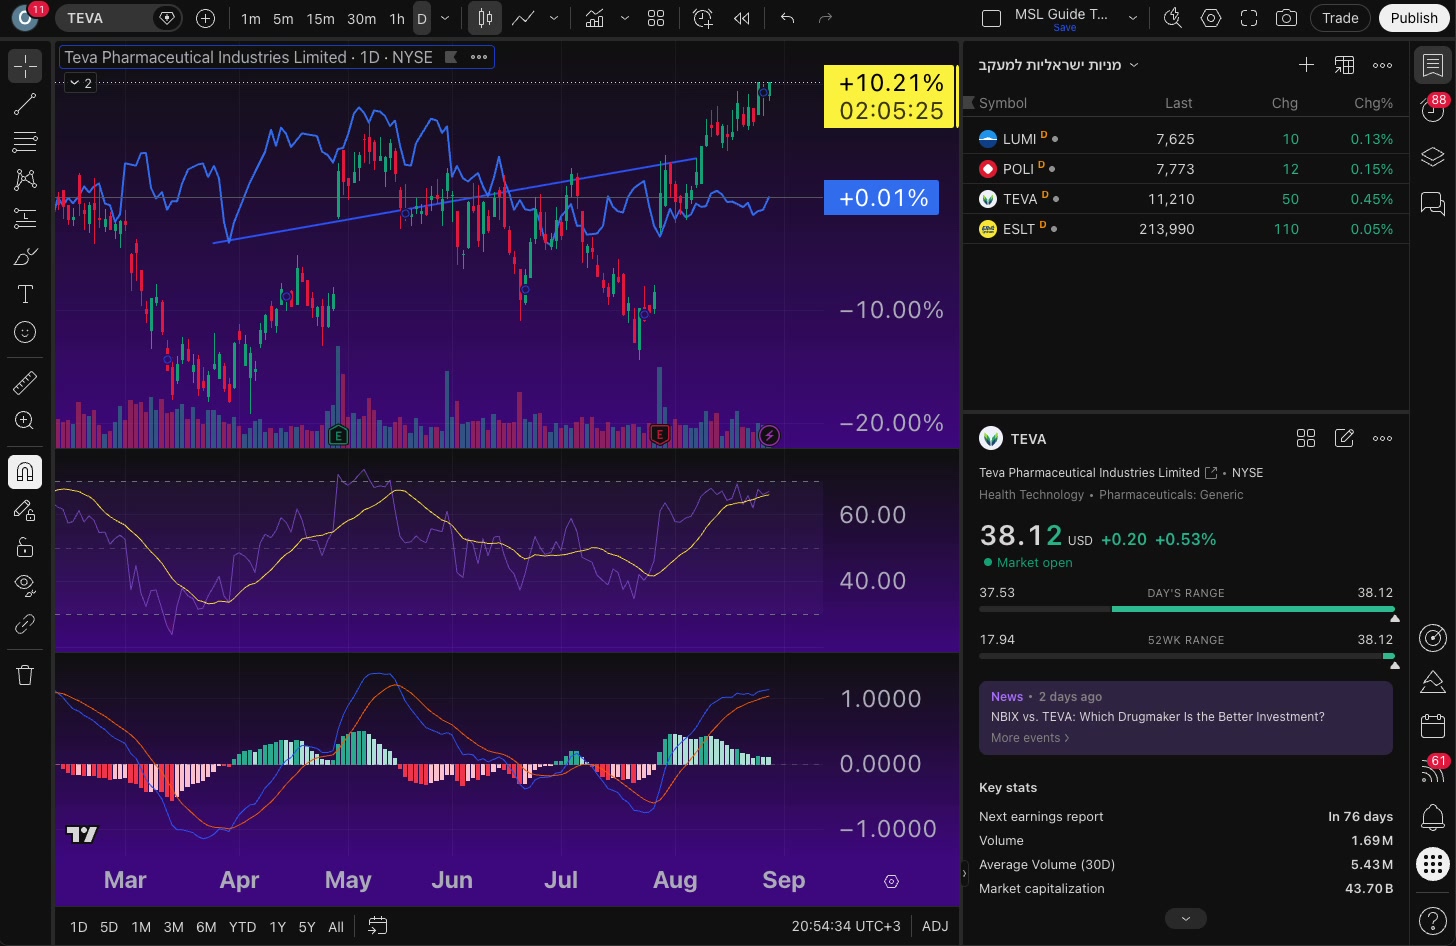Screen dimensions: 1456x946
Task: Toggle stay in drawing mode
Action: (x=25, y=510)
